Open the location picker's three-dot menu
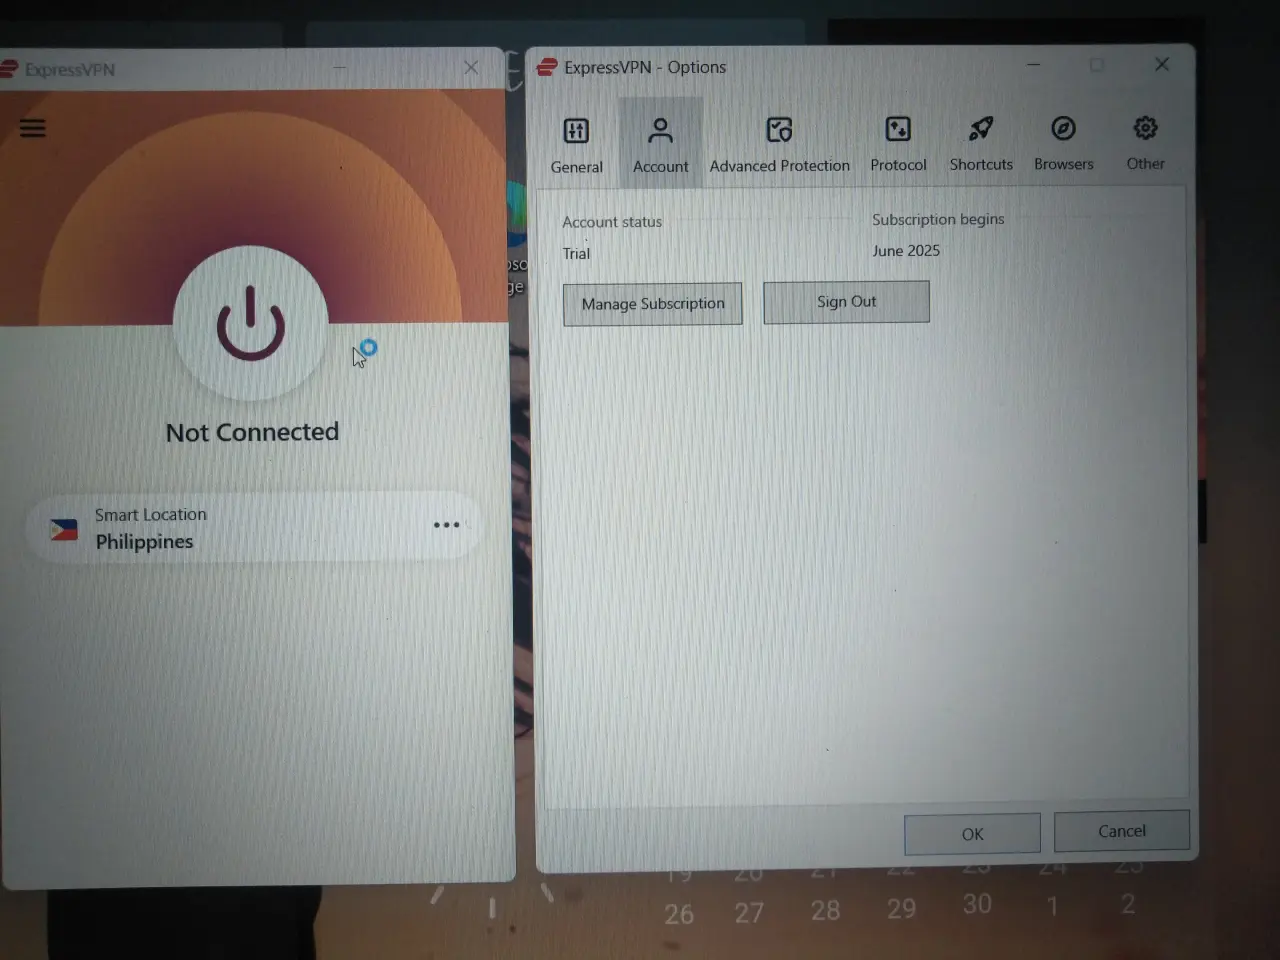This screenshot has height=960, width=1280. (446, 525)
